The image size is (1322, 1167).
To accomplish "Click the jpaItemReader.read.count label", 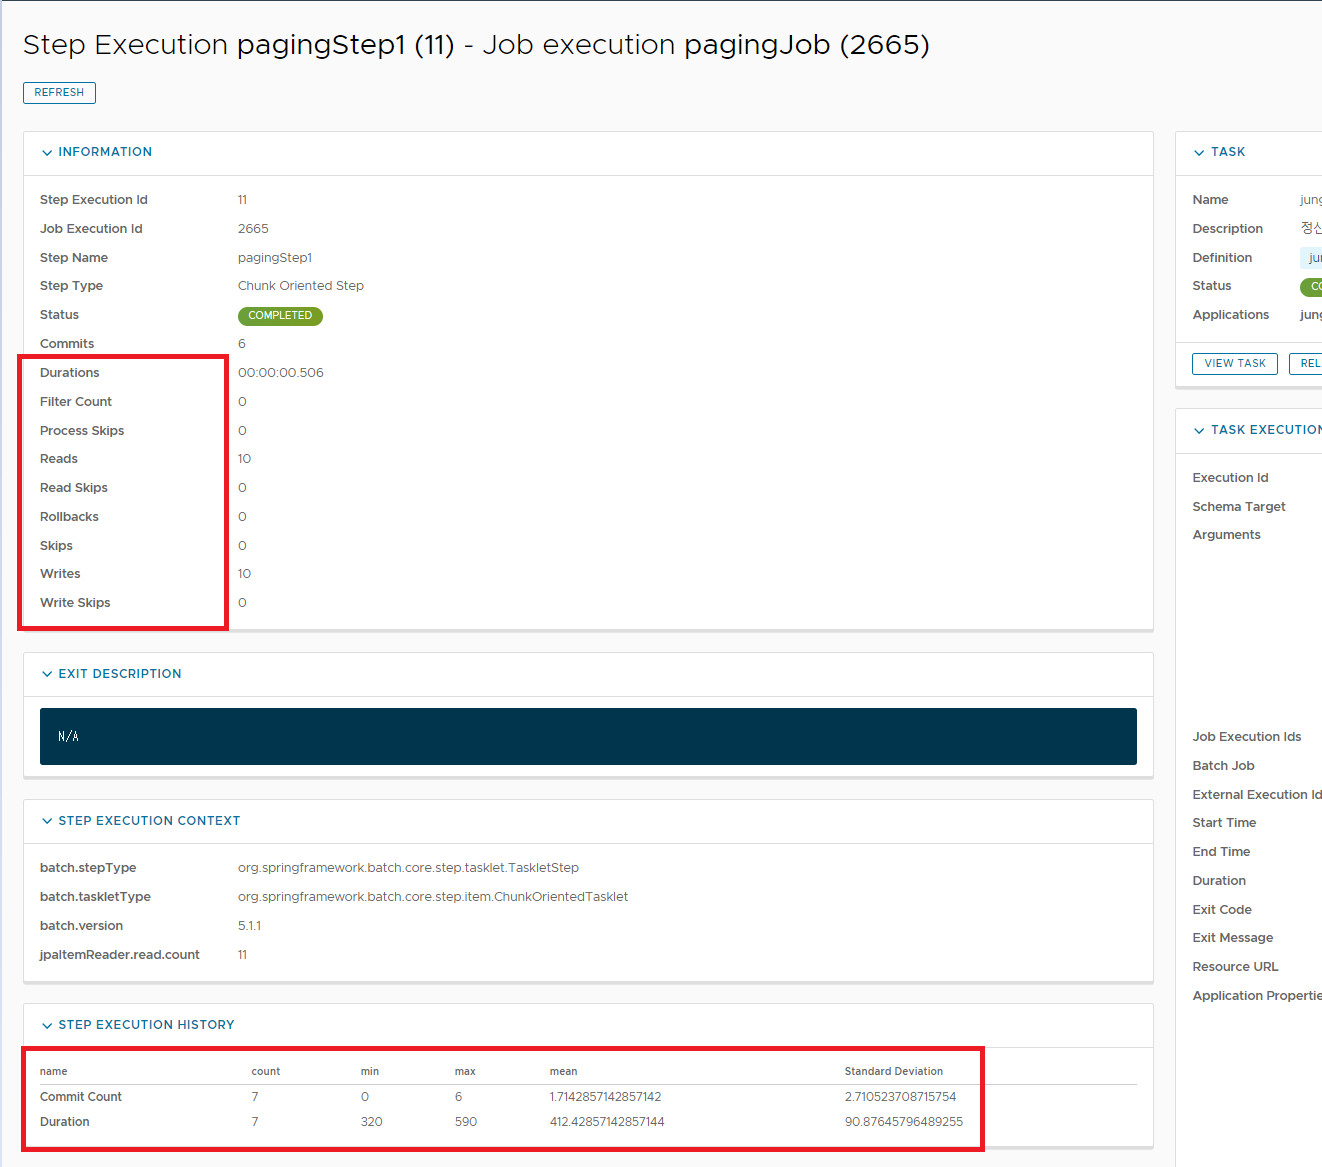I will click(120, 955).
